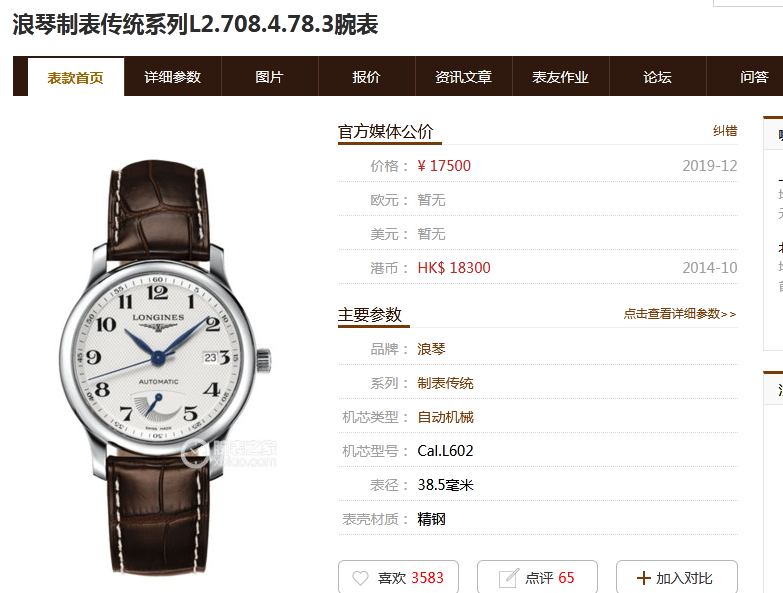Viewport: 783px width, 593px height.
Task: Click the 喜欢 3583 button
Action: [398, 578]
